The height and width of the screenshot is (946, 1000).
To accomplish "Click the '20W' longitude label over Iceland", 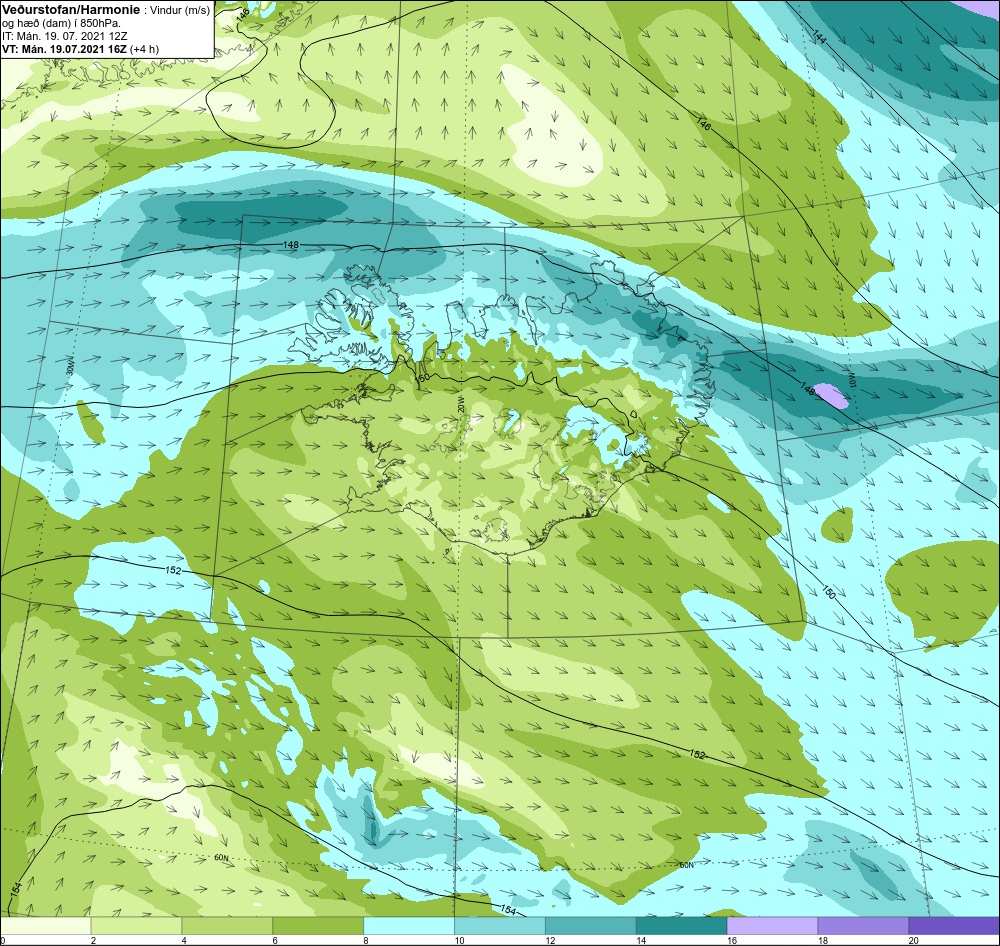I will tap(460, 404).
